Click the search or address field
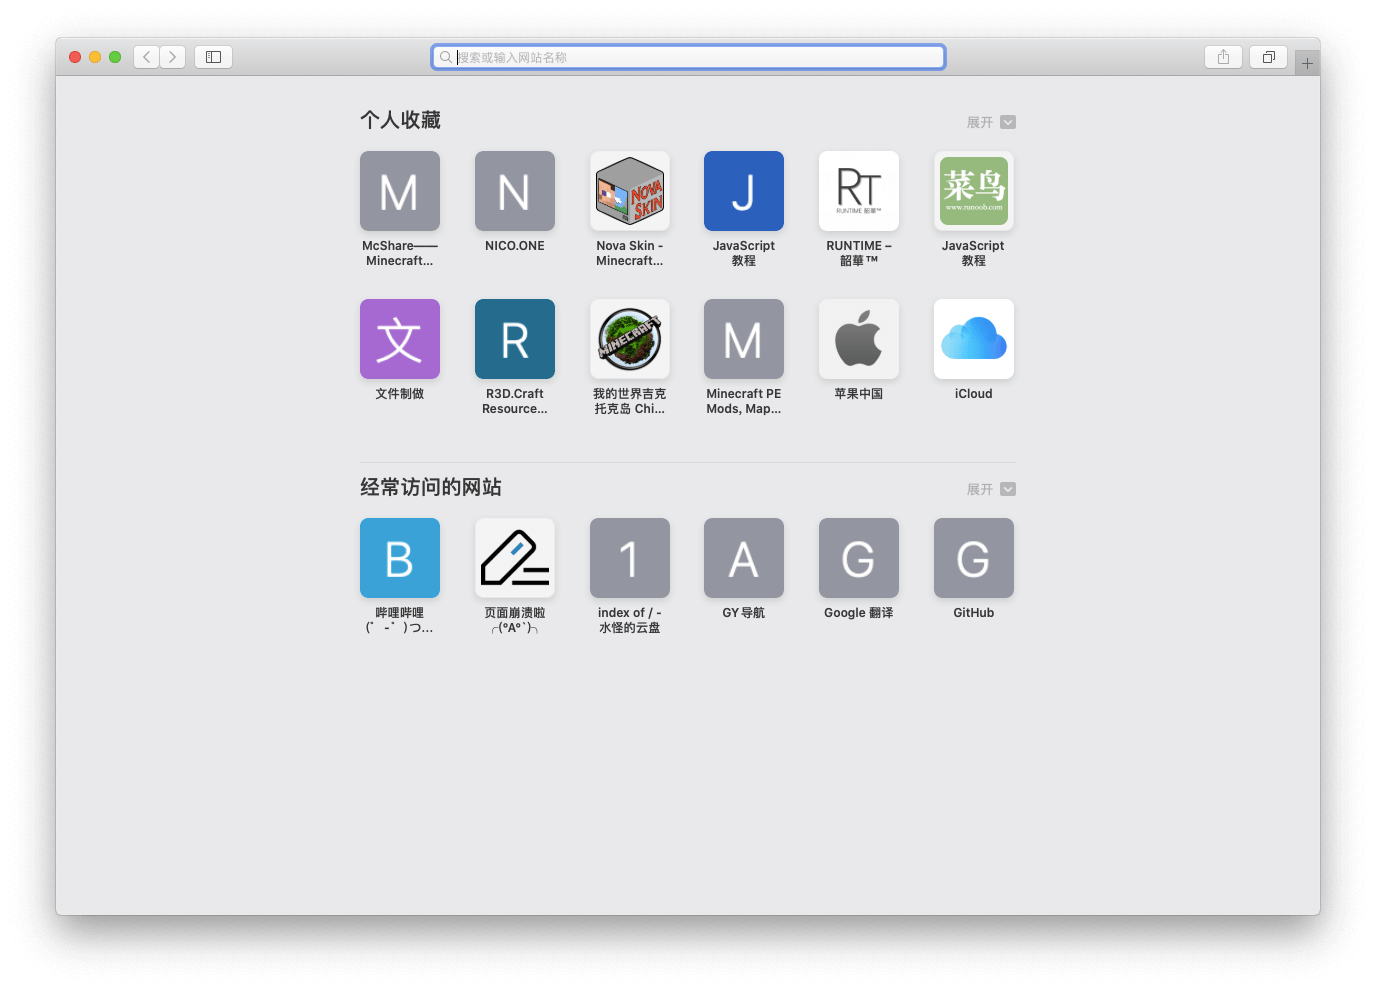The height and width of the screenshot is (989, 1376). point(689,57)
